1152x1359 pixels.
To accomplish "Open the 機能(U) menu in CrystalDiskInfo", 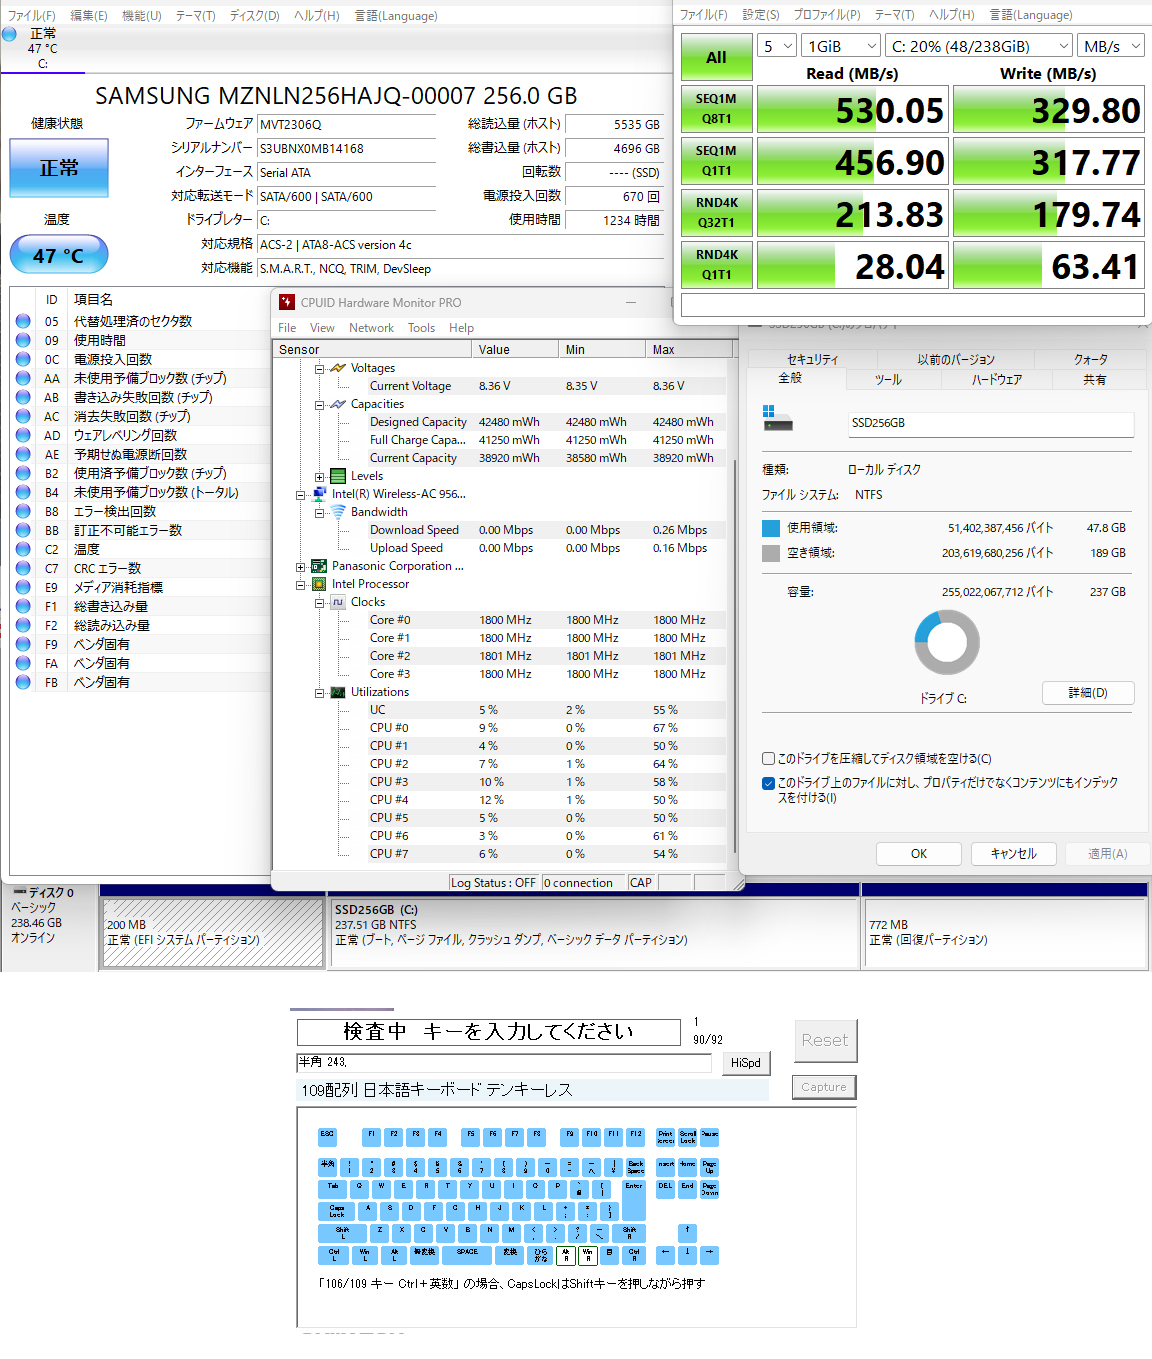I will (141, 16).
